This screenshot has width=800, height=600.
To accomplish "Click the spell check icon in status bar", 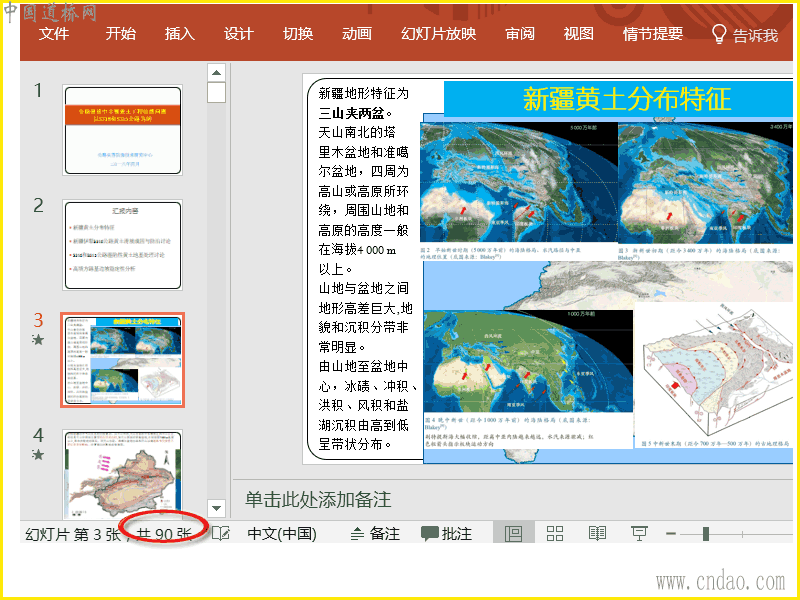I will [220, 534].
